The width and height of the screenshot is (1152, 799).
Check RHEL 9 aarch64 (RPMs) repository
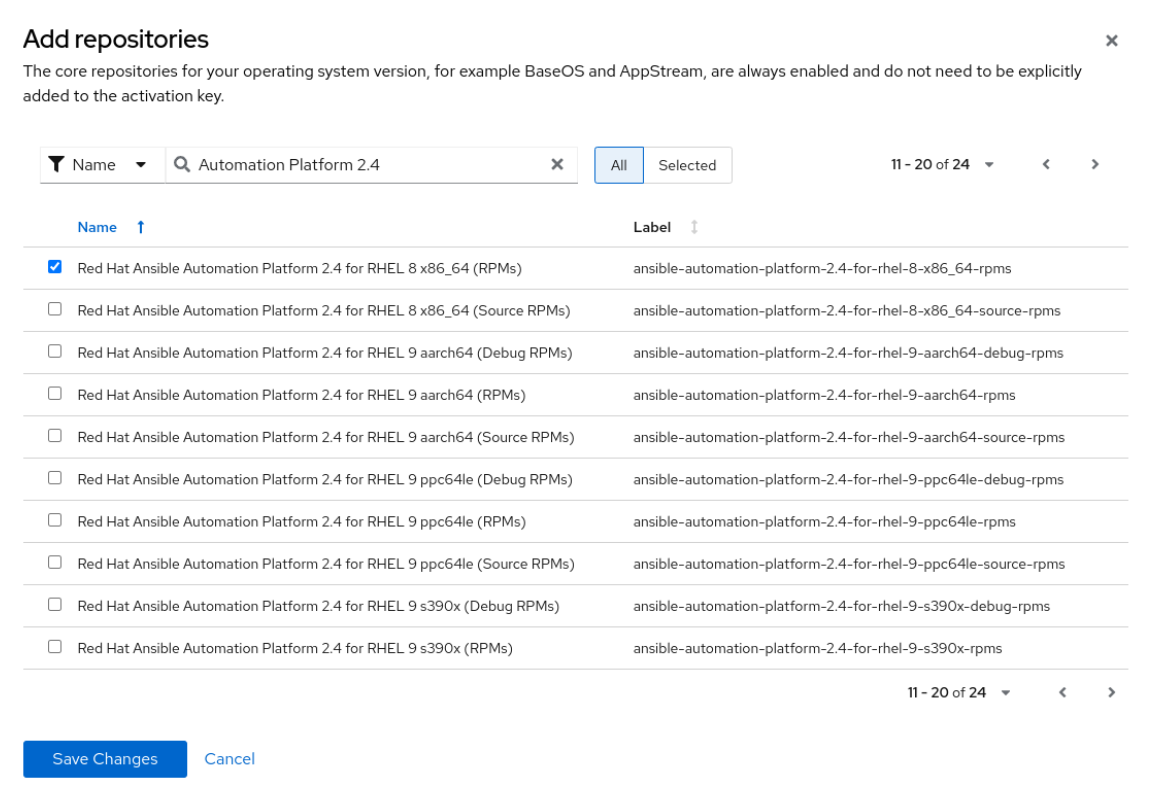(55, 394)
